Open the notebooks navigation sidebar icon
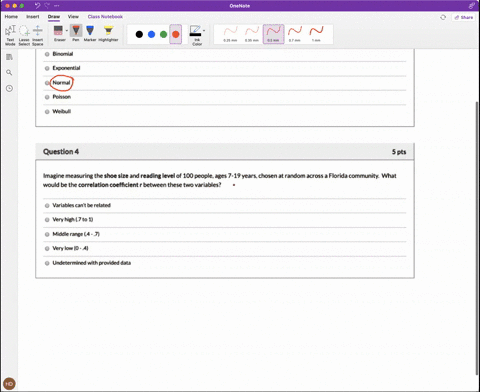The height and width of the screenshot is (392, 480). point(9,57)
